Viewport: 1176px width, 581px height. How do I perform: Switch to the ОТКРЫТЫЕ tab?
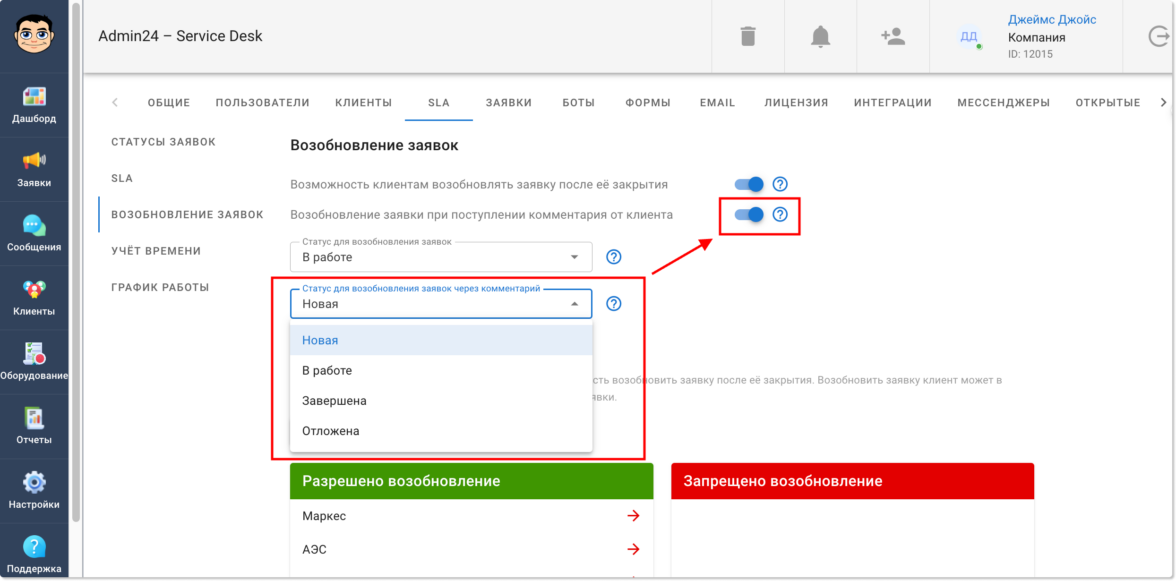(x=1108, y=103)
